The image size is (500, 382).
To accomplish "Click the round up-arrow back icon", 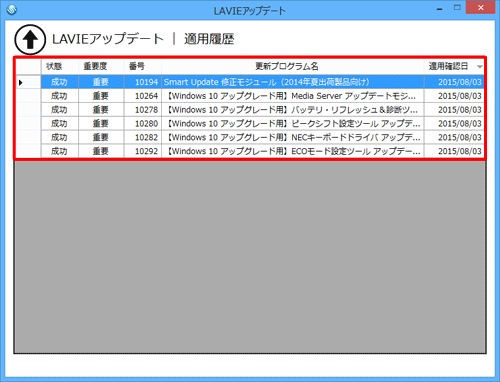I will [x=30, y=39].
